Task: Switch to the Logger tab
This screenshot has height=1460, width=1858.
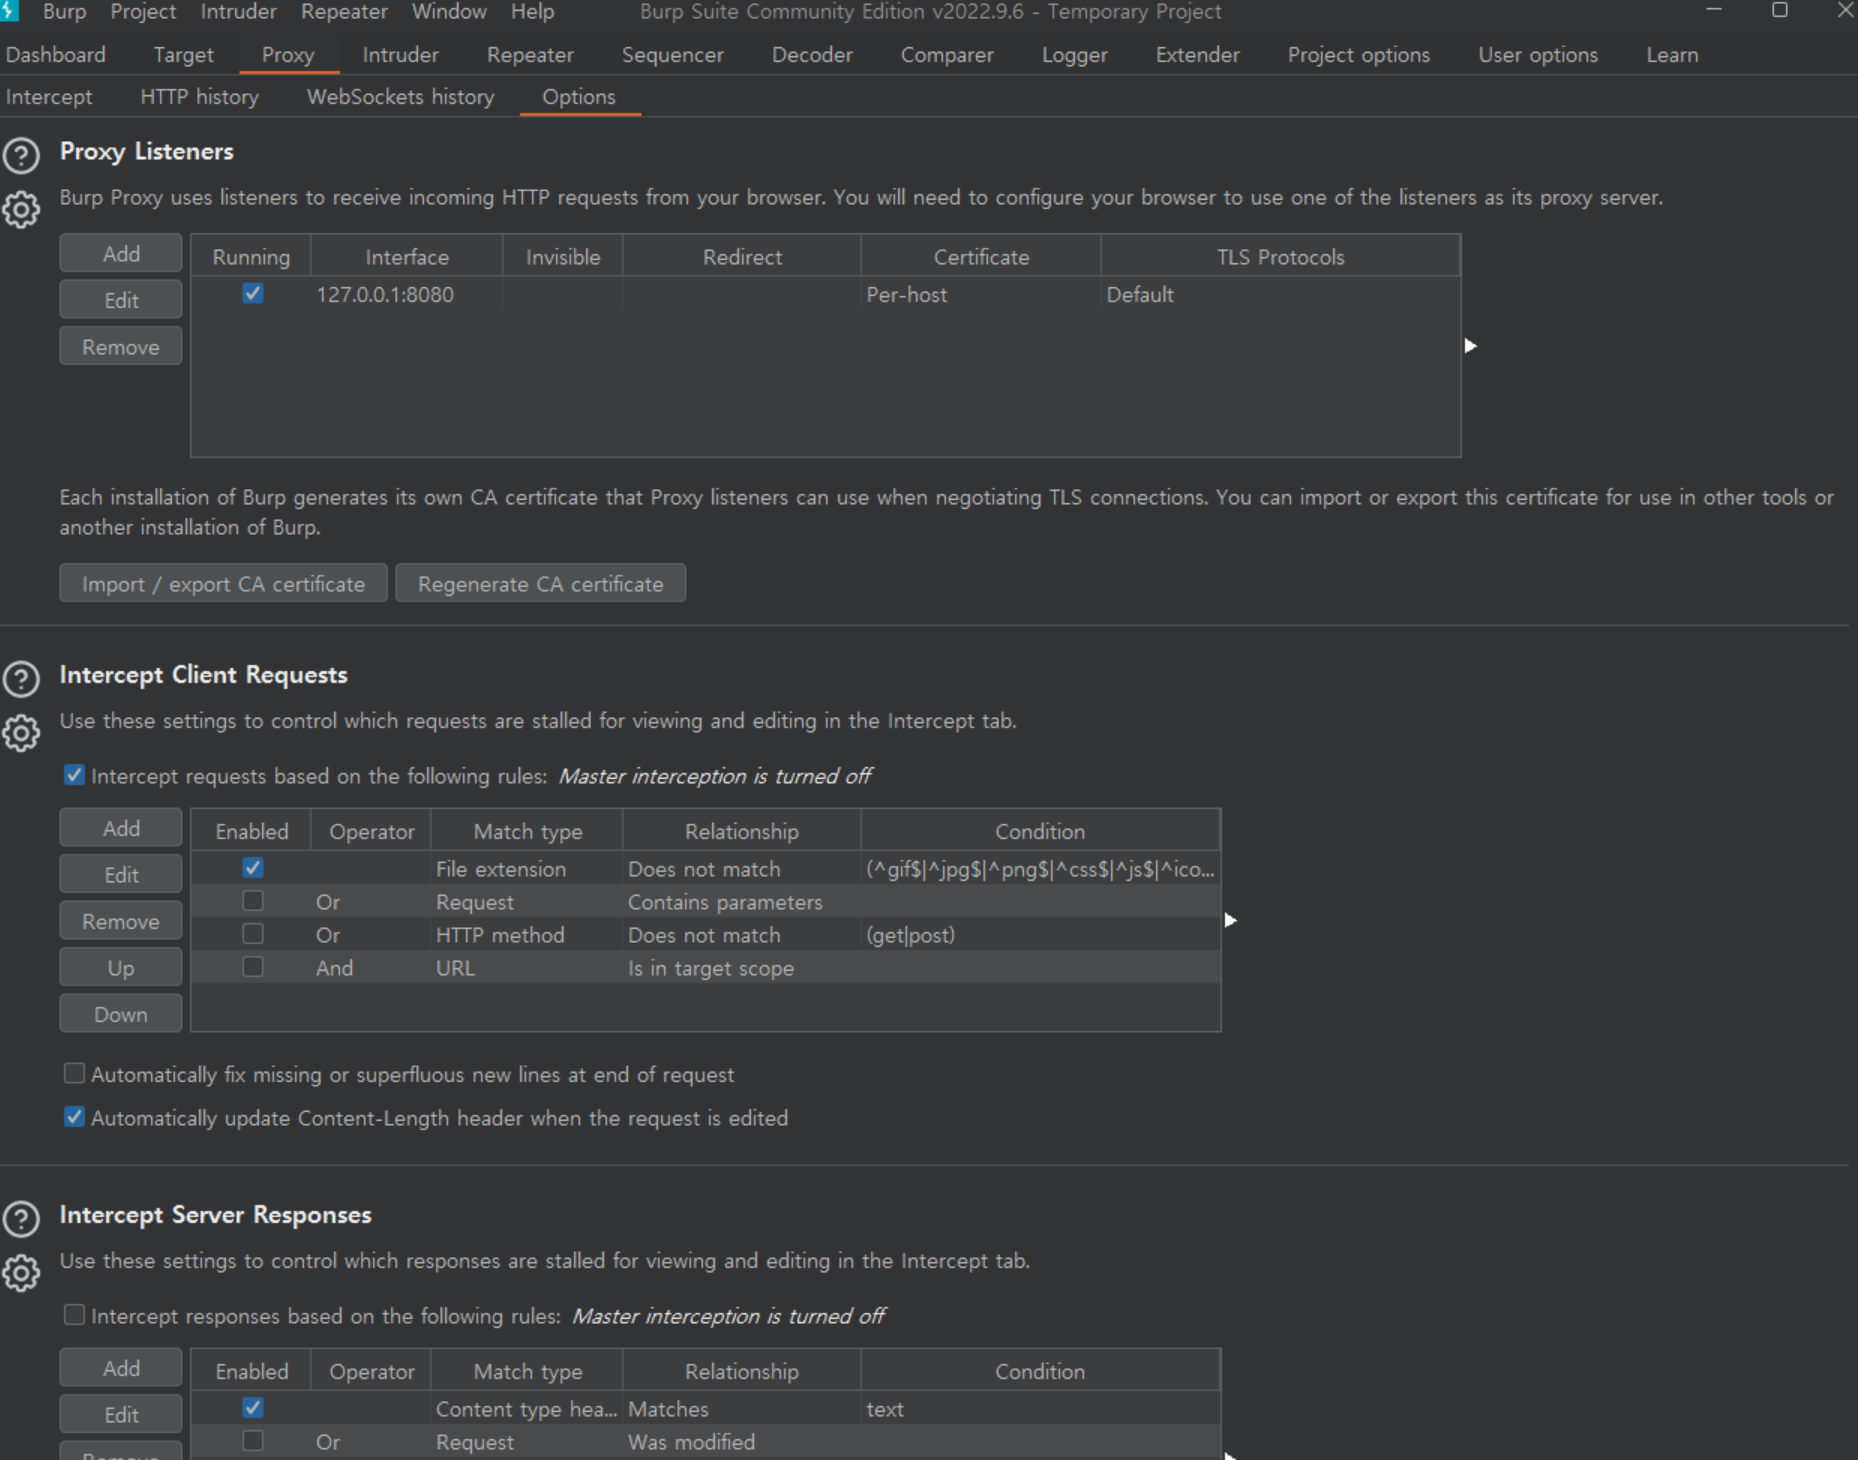Action: 1074,55
